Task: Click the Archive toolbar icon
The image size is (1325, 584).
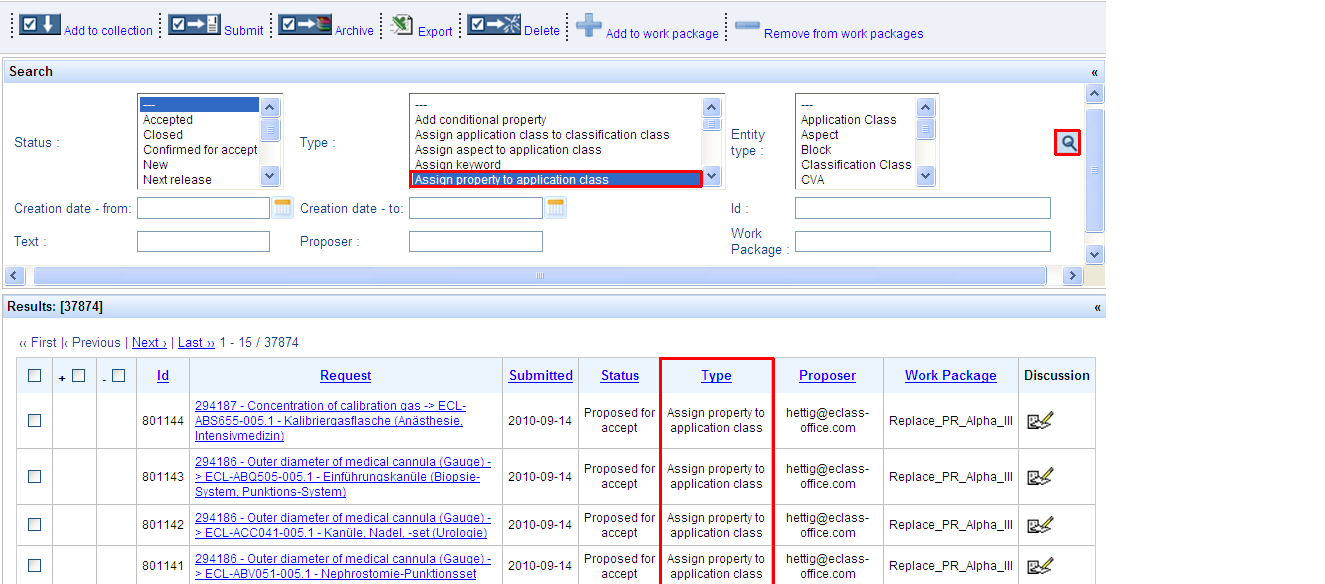Action: pyautogui.click(x=305, y=25)
